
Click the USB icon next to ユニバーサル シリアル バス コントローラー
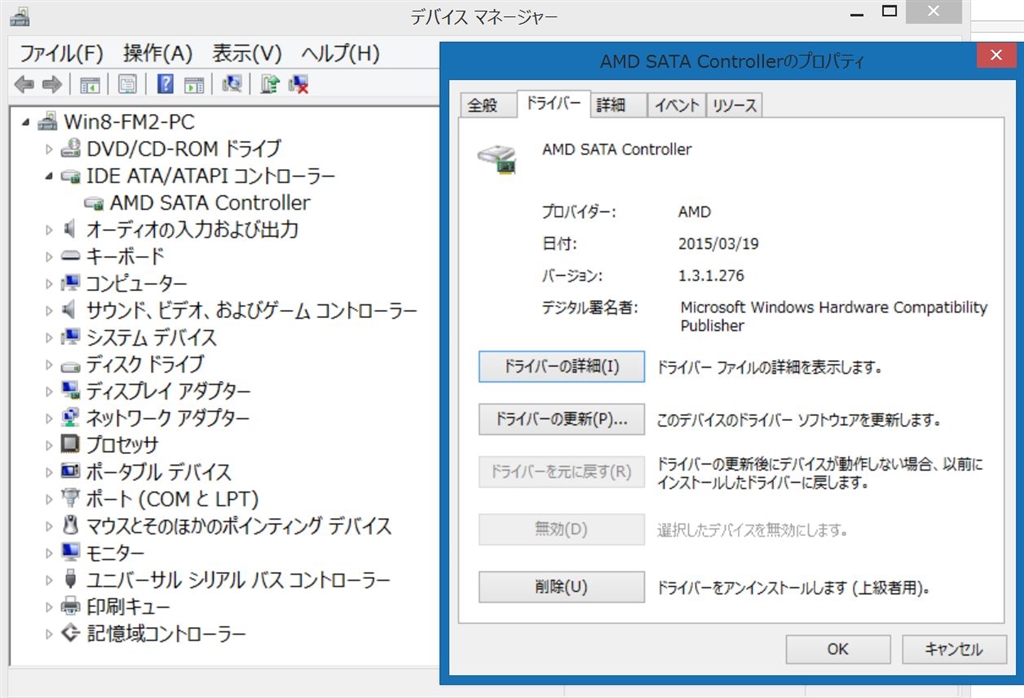(71, 579)
